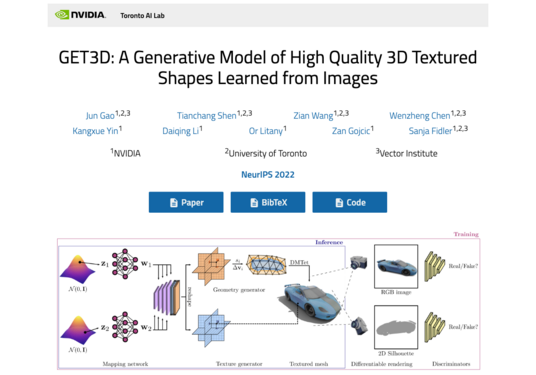The width and height of the screenshot is (536, 375).
Task: Click the 2D Silhouette thumbnail
Action: click(396, 327)
